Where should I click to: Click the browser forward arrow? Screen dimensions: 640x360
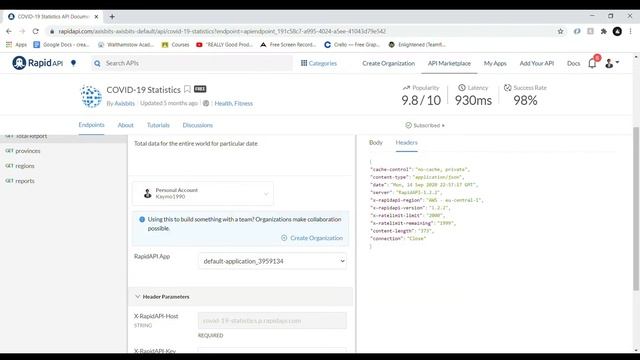(x=22, y=31)
